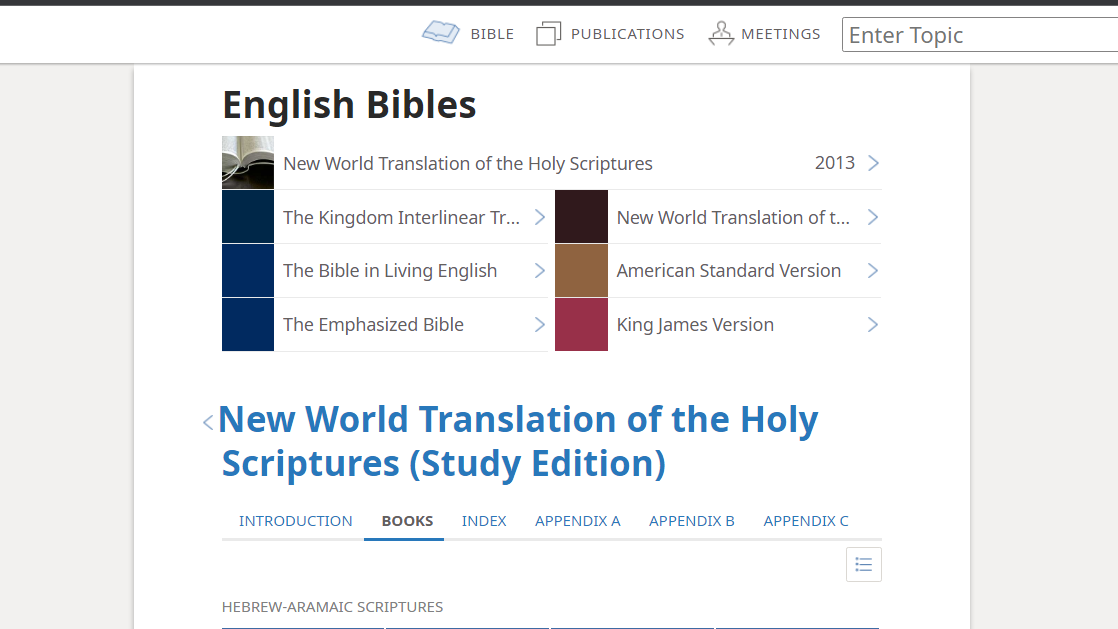Click the English Bibles heading
This screenshot has width=1118, height=629.
click(x=349, y=104)
